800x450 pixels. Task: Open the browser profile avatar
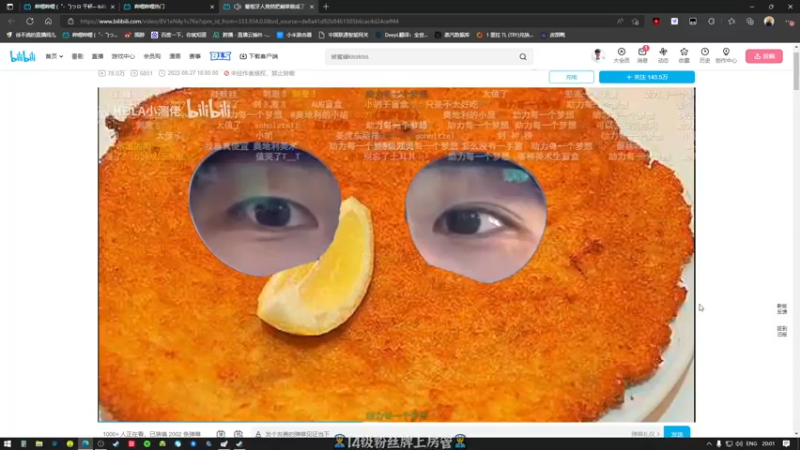point(769,21)
